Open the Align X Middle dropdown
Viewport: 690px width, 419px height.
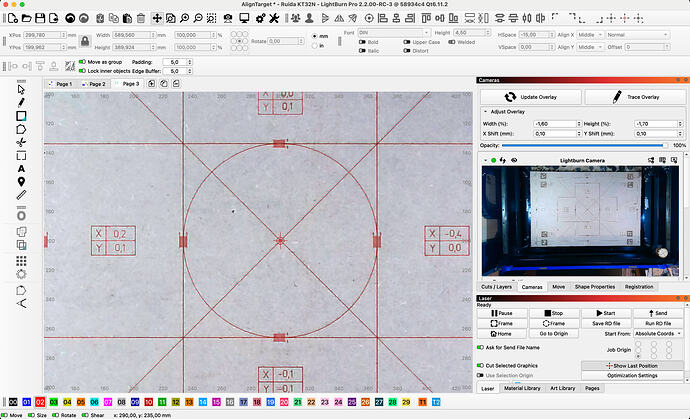pyautogui.click(x=590, y=35)
